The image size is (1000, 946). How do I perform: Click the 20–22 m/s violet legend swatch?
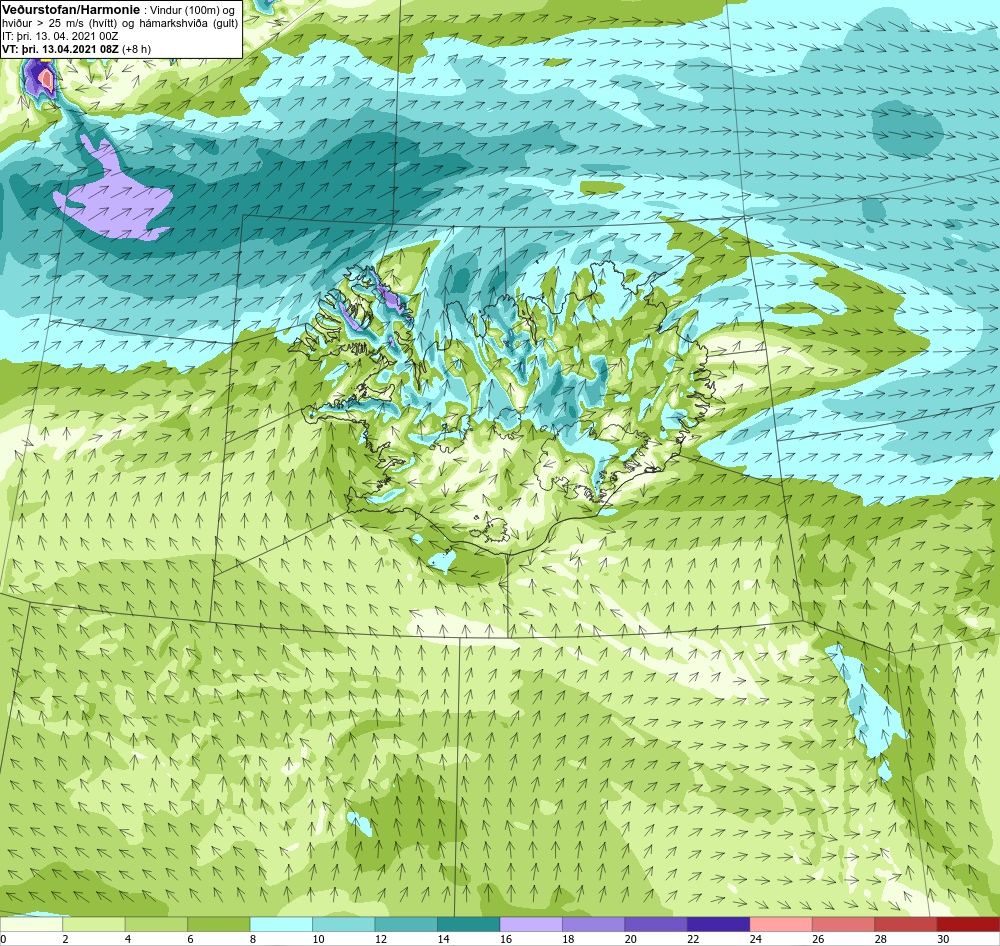coord(656,924)
